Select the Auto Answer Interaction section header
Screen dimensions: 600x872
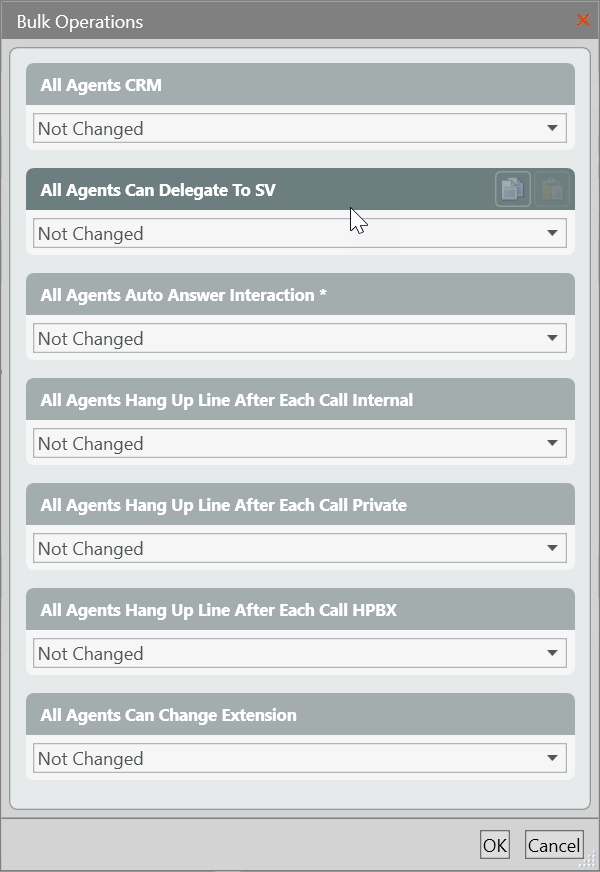click(x=300, y=295)
